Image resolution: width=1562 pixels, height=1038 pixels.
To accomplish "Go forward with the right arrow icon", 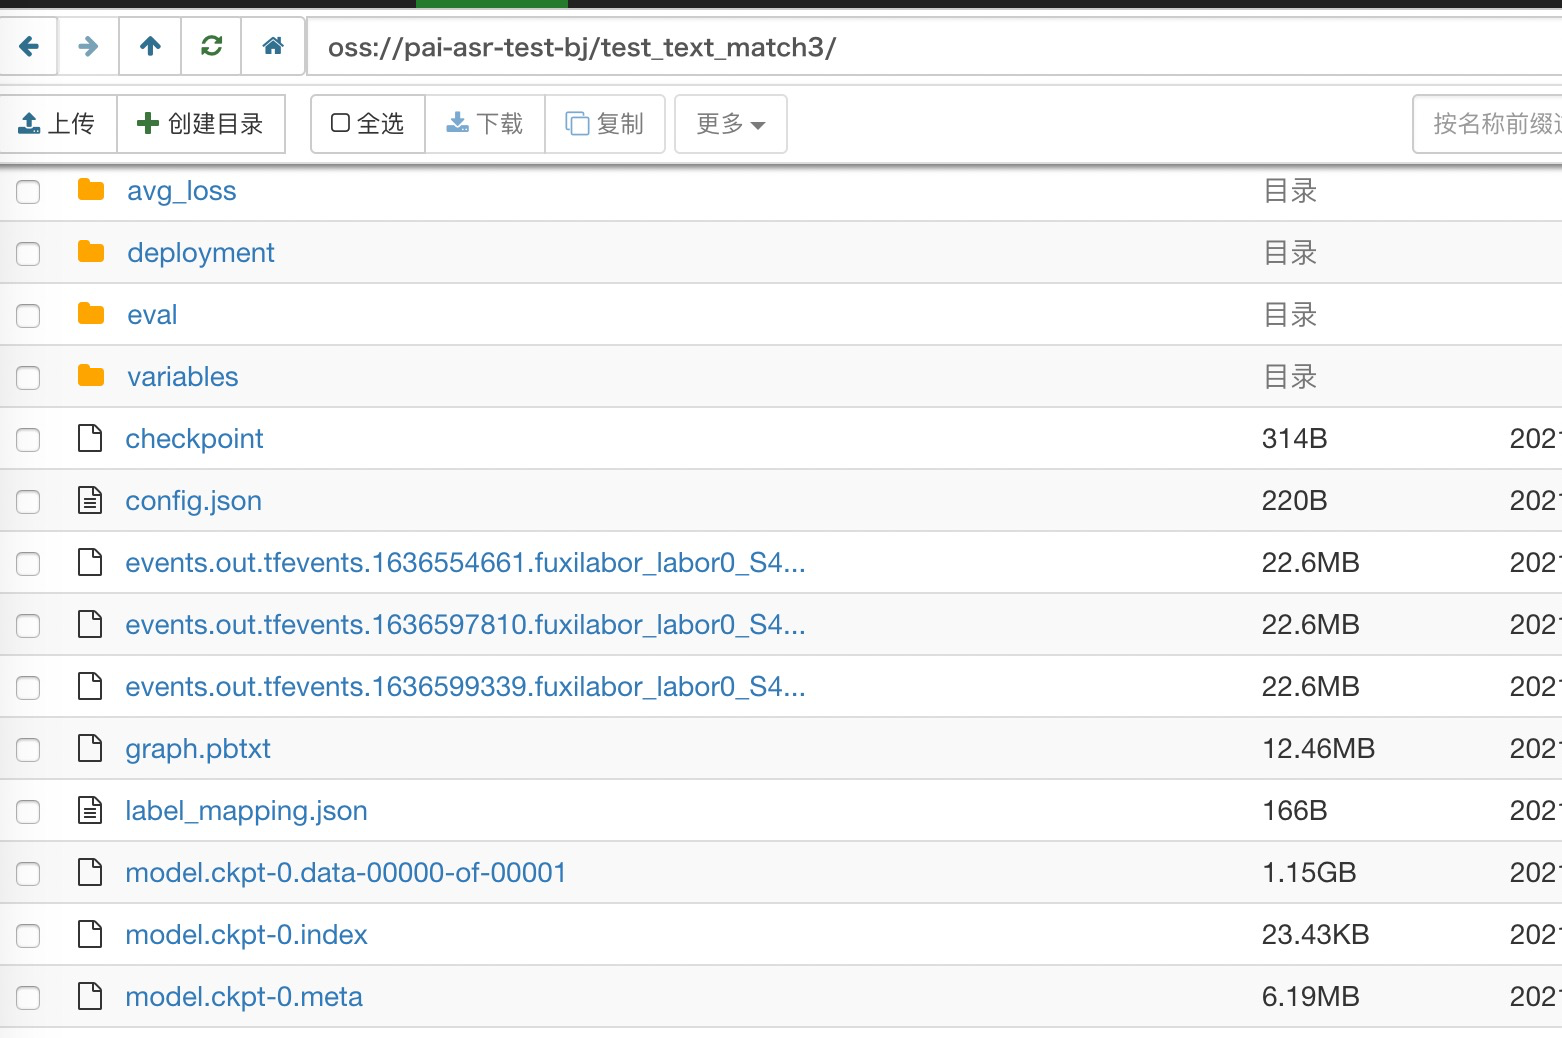I will pyautogui.click(x=88, y=46).
